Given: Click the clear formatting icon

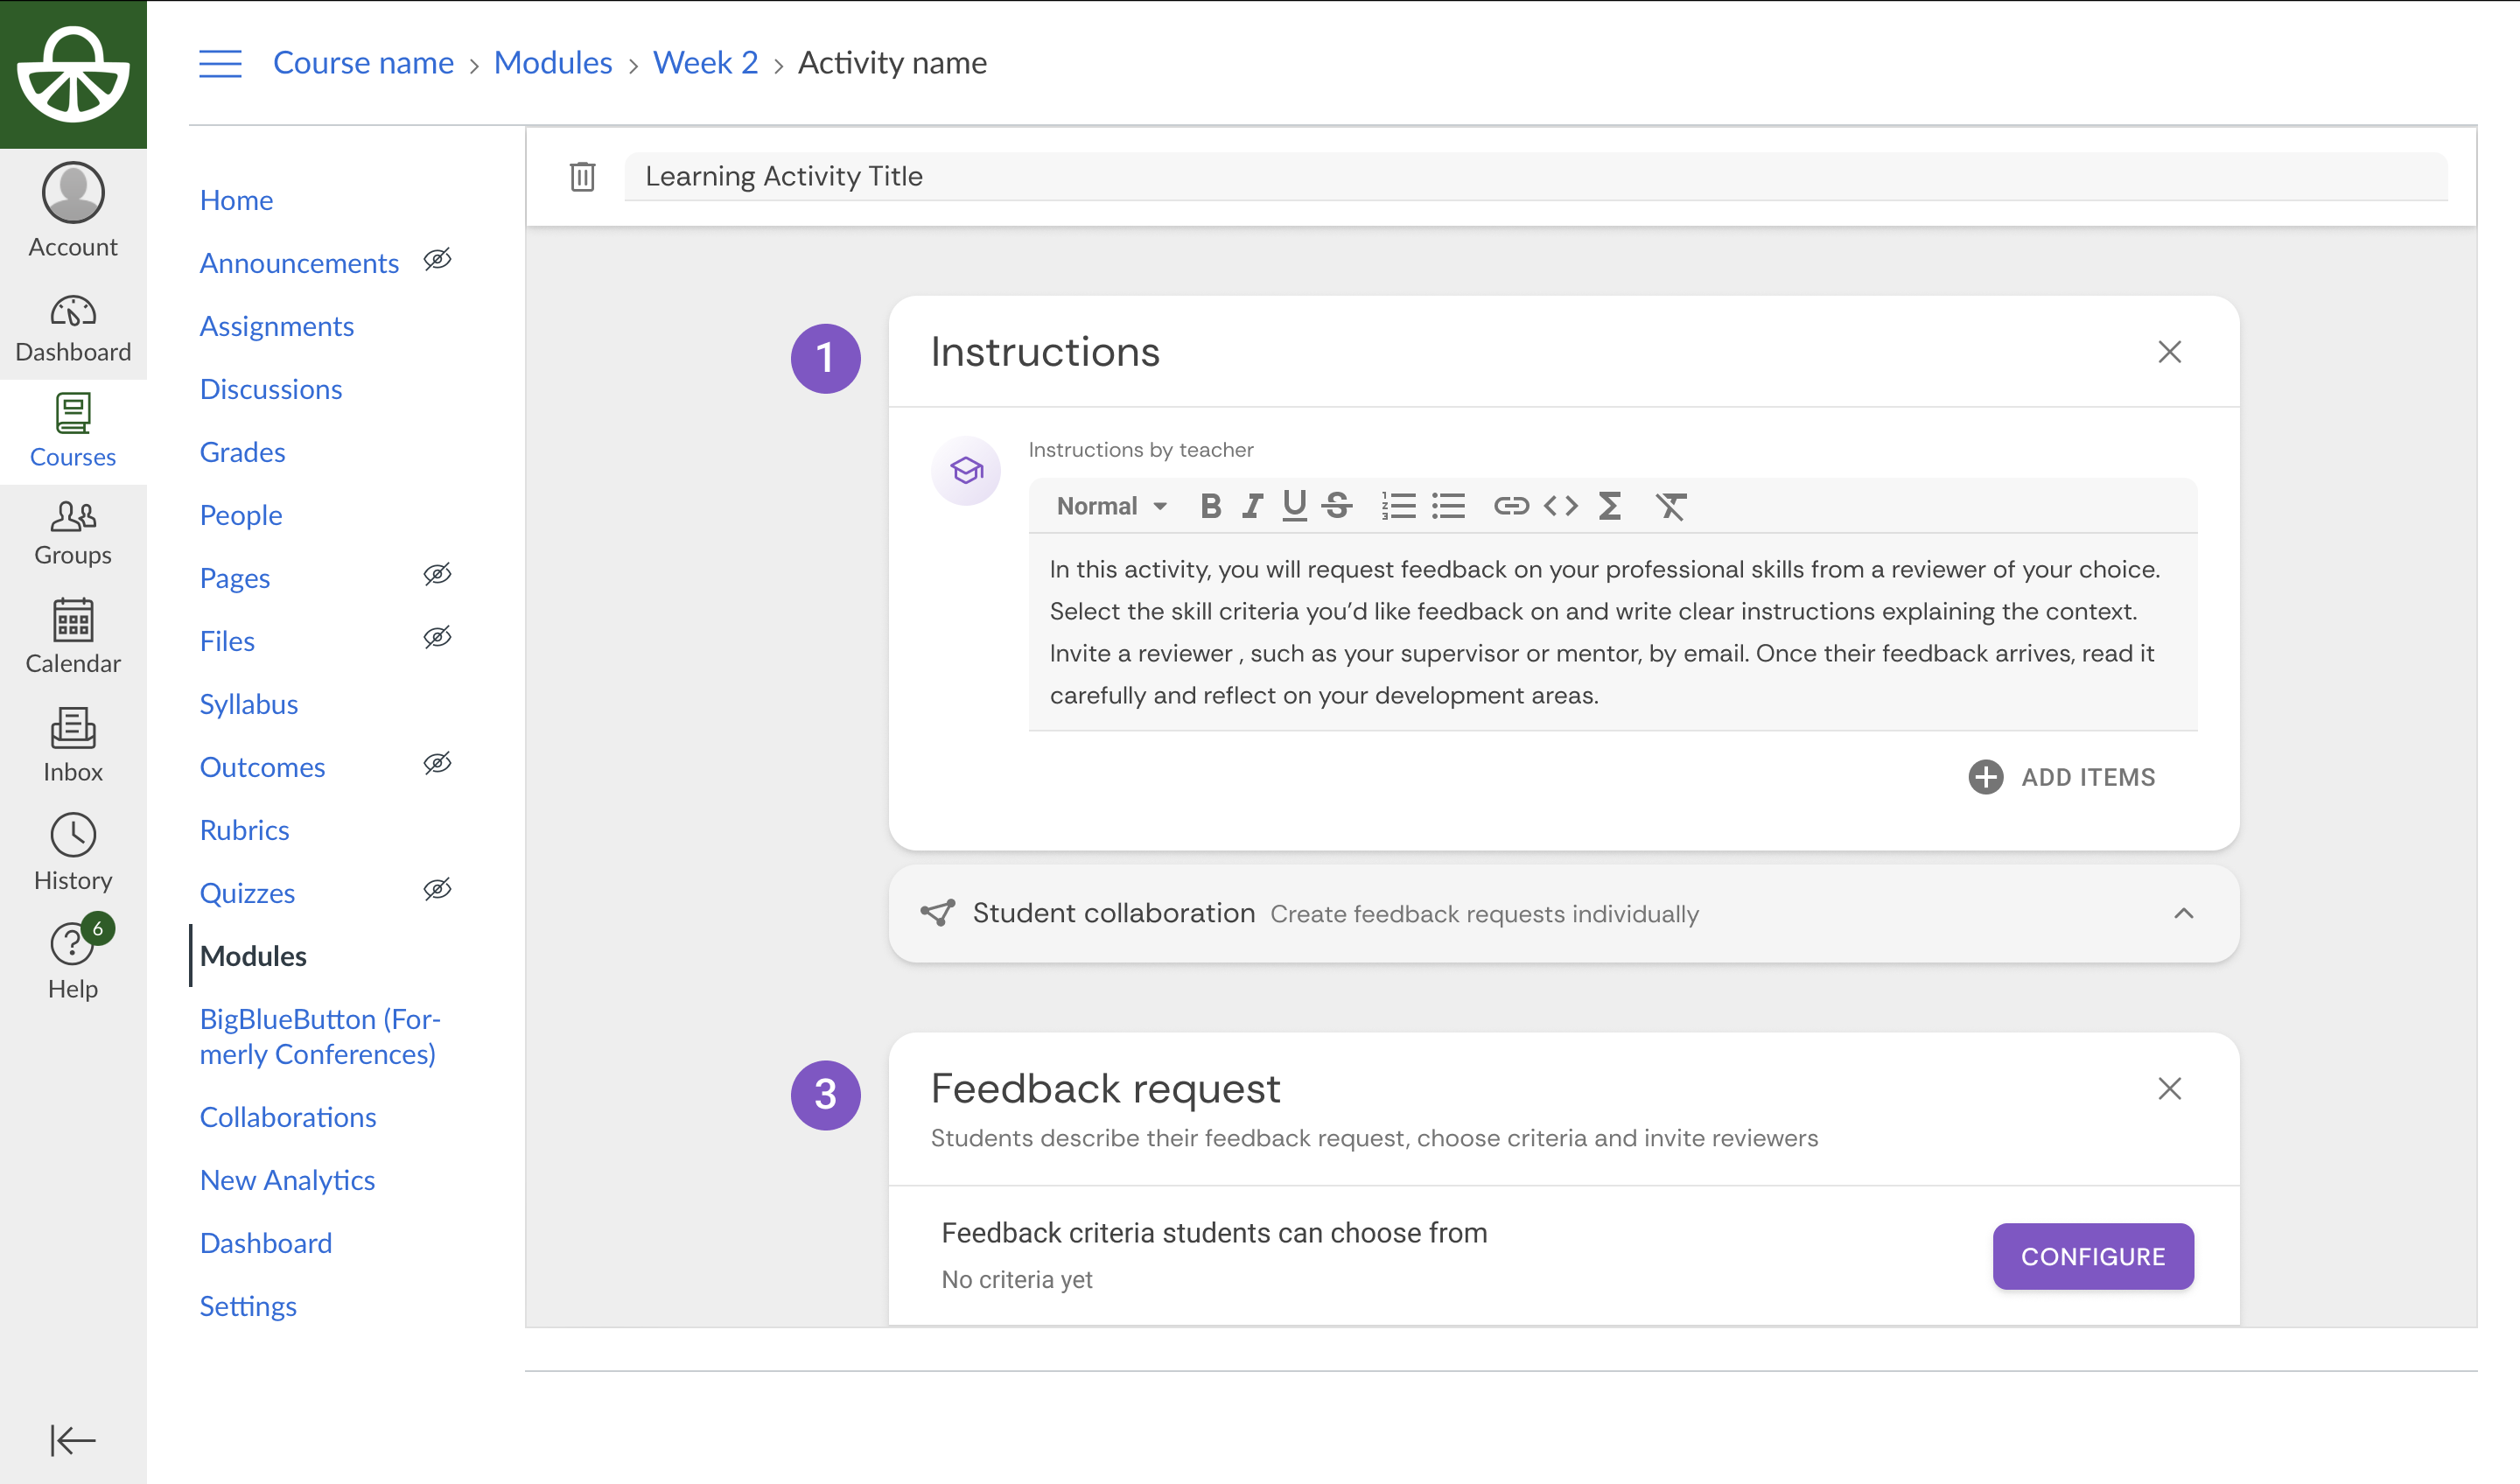Looking at the screenshot, I should click(x=1670, y=506).
